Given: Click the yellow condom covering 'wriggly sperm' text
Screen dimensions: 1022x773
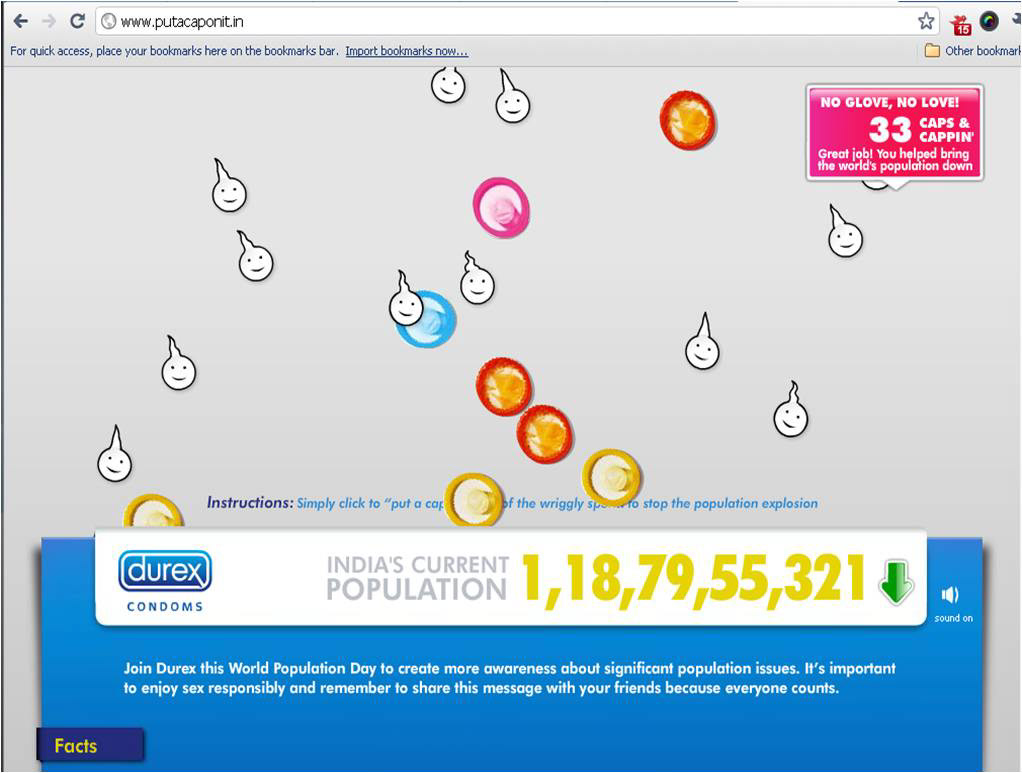Looking at the screenshot, I should 611,478.
